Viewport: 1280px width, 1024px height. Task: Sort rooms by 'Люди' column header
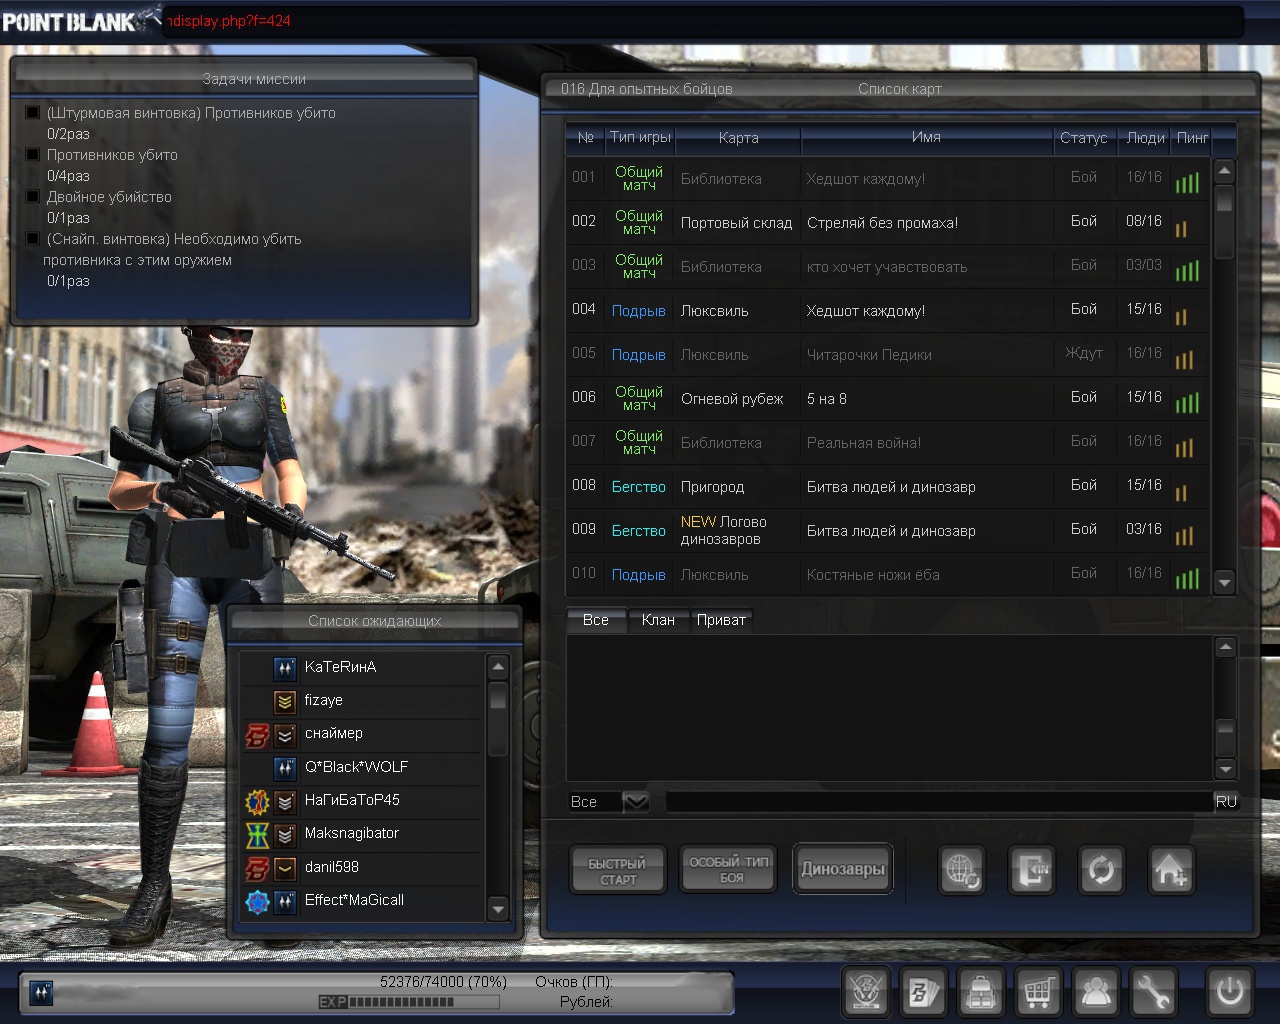[x=1145, y=138]
